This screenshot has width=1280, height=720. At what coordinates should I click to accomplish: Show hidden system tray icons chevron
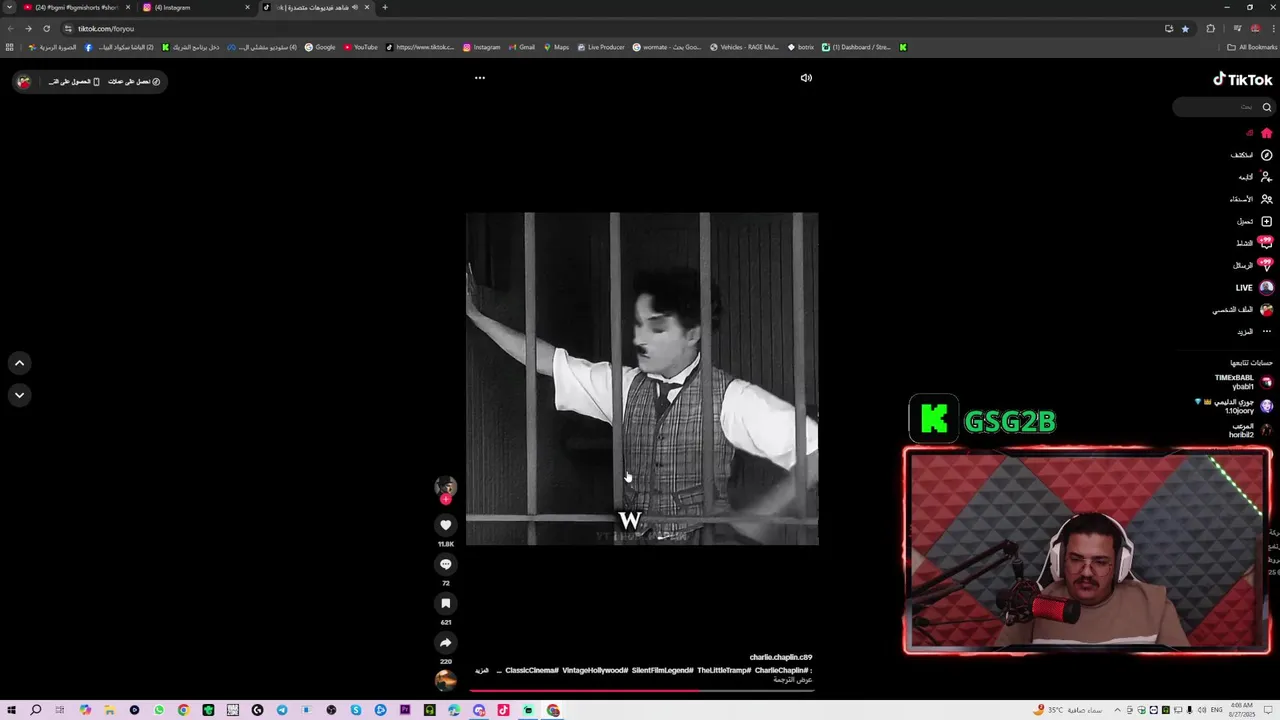pyautogui.click(x=1117, y=710)
